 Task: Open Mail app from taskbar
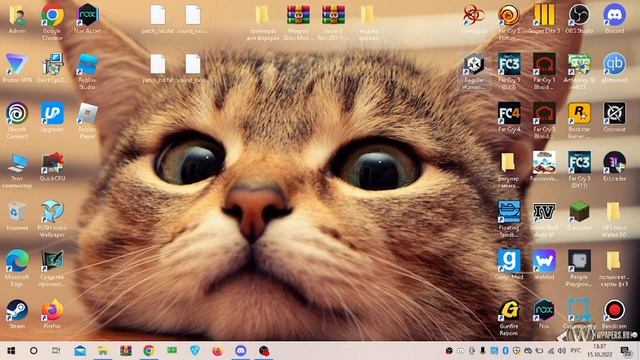(80, 351)
